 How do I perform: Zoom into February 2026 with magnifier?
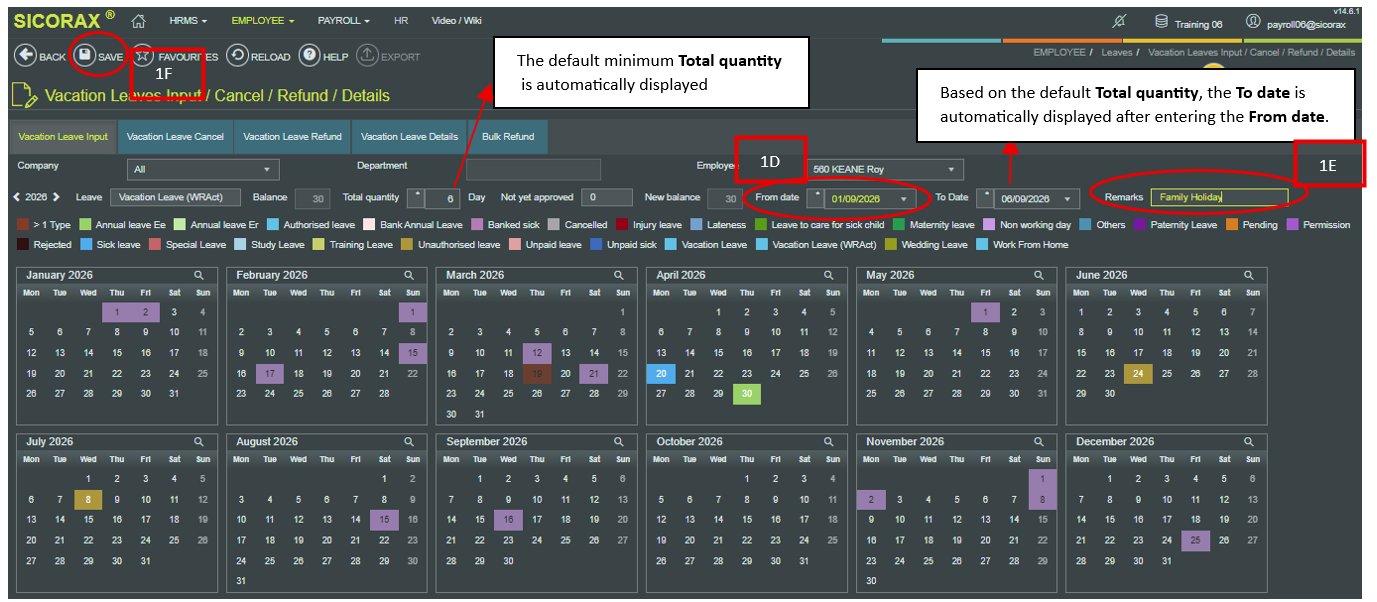(408, 275)
